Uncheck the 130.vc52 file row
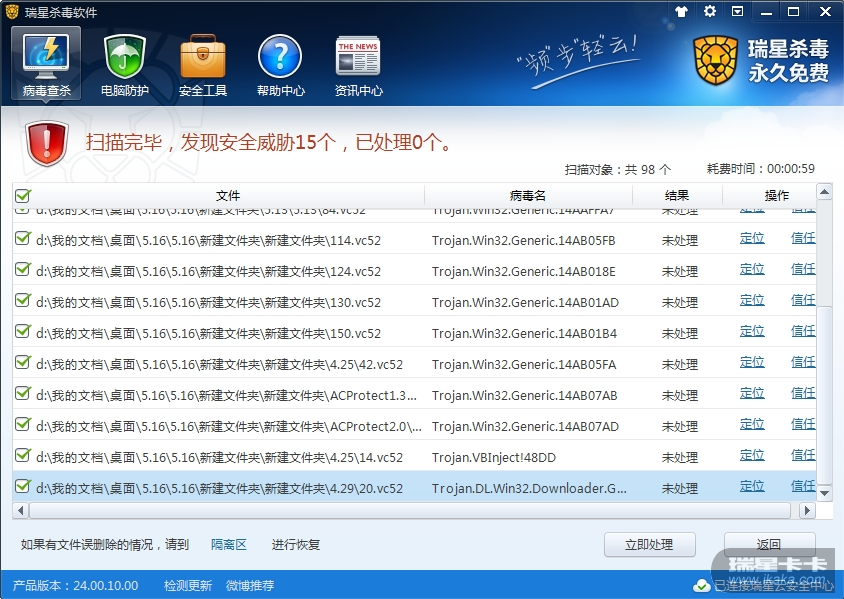The width and height of the screenshot is (844, 599). 23,300
